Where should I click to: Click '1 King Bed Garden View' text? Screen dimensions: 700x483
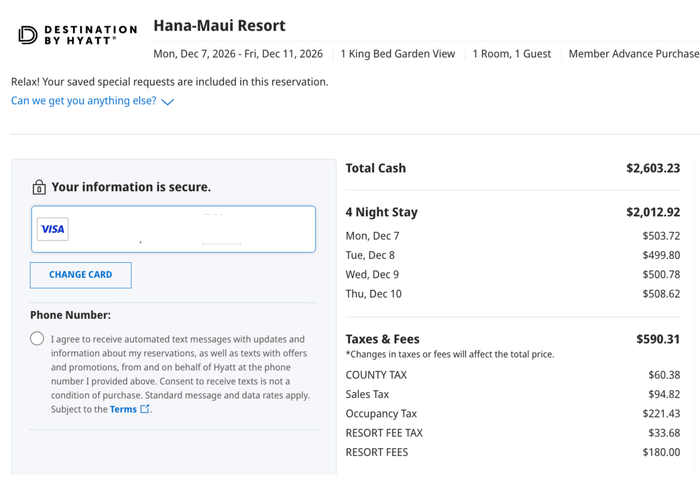pos(398,54)
